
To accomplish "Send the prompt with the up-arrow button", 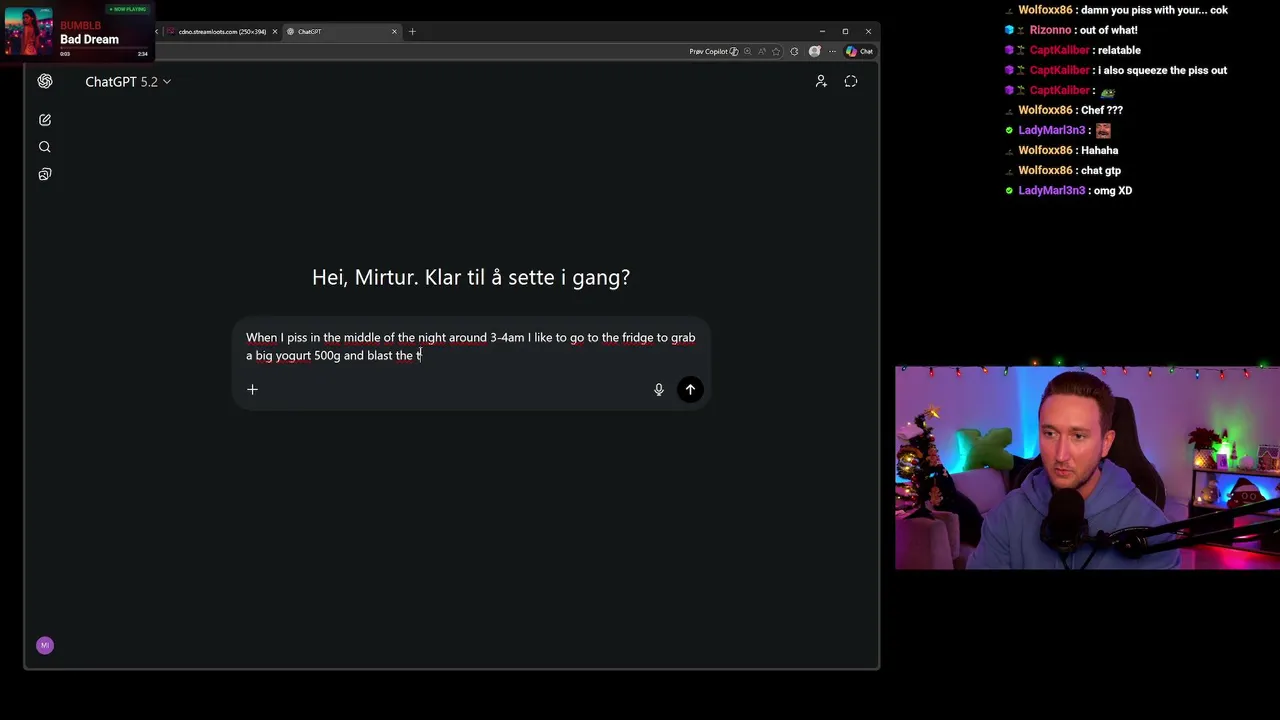I will point(690,390).
